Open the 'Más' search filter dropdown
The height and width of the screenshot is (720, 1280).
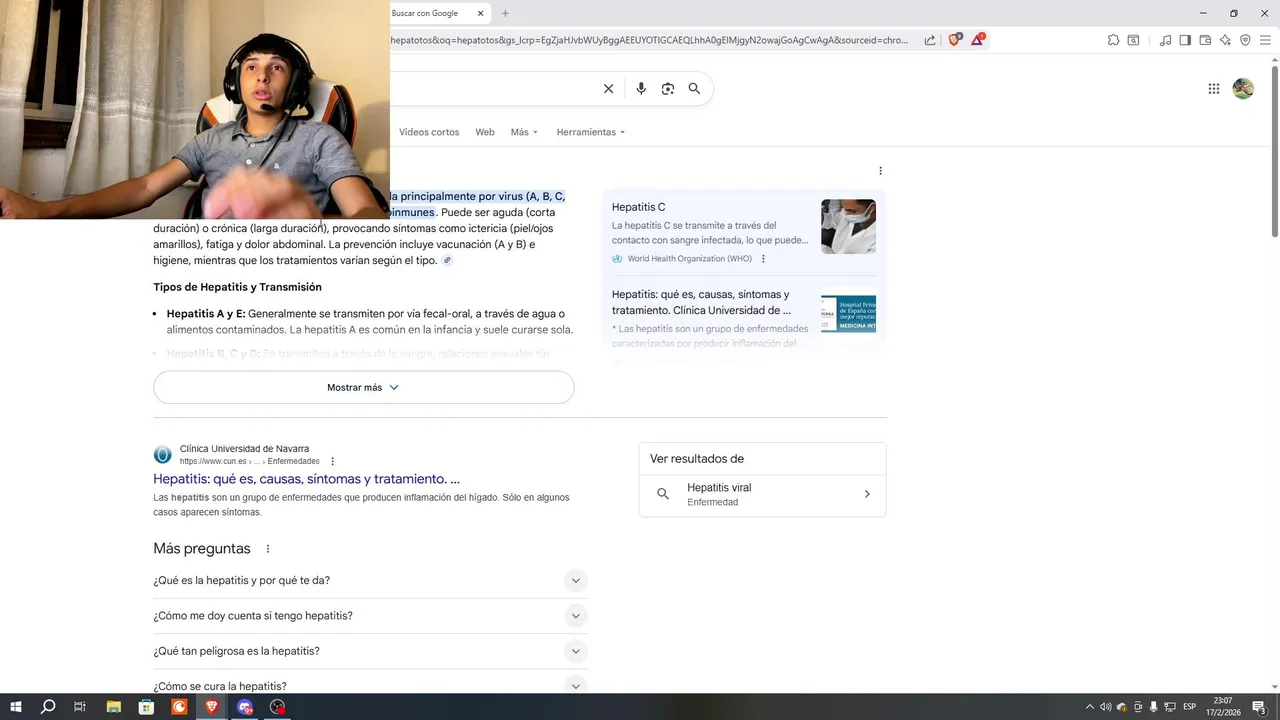click(524, 132)
